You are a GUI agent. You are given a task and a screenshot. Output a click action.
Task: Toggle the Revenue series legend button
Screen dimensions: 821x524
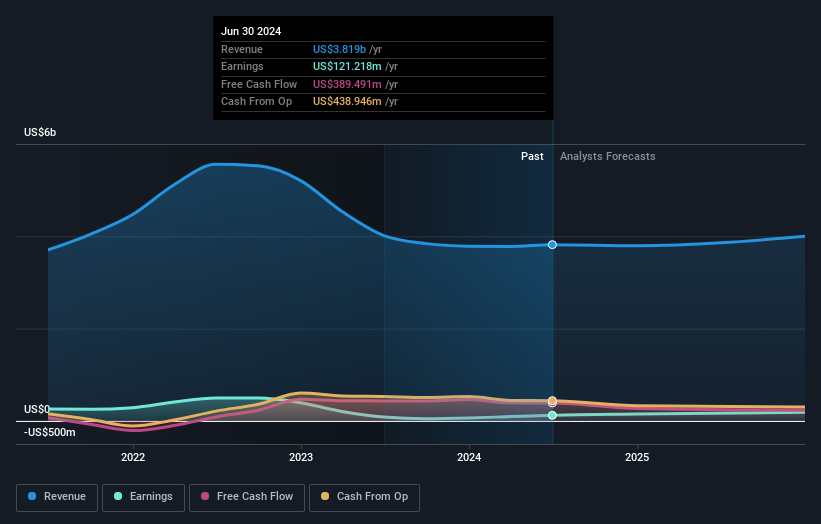coord(57,497)
